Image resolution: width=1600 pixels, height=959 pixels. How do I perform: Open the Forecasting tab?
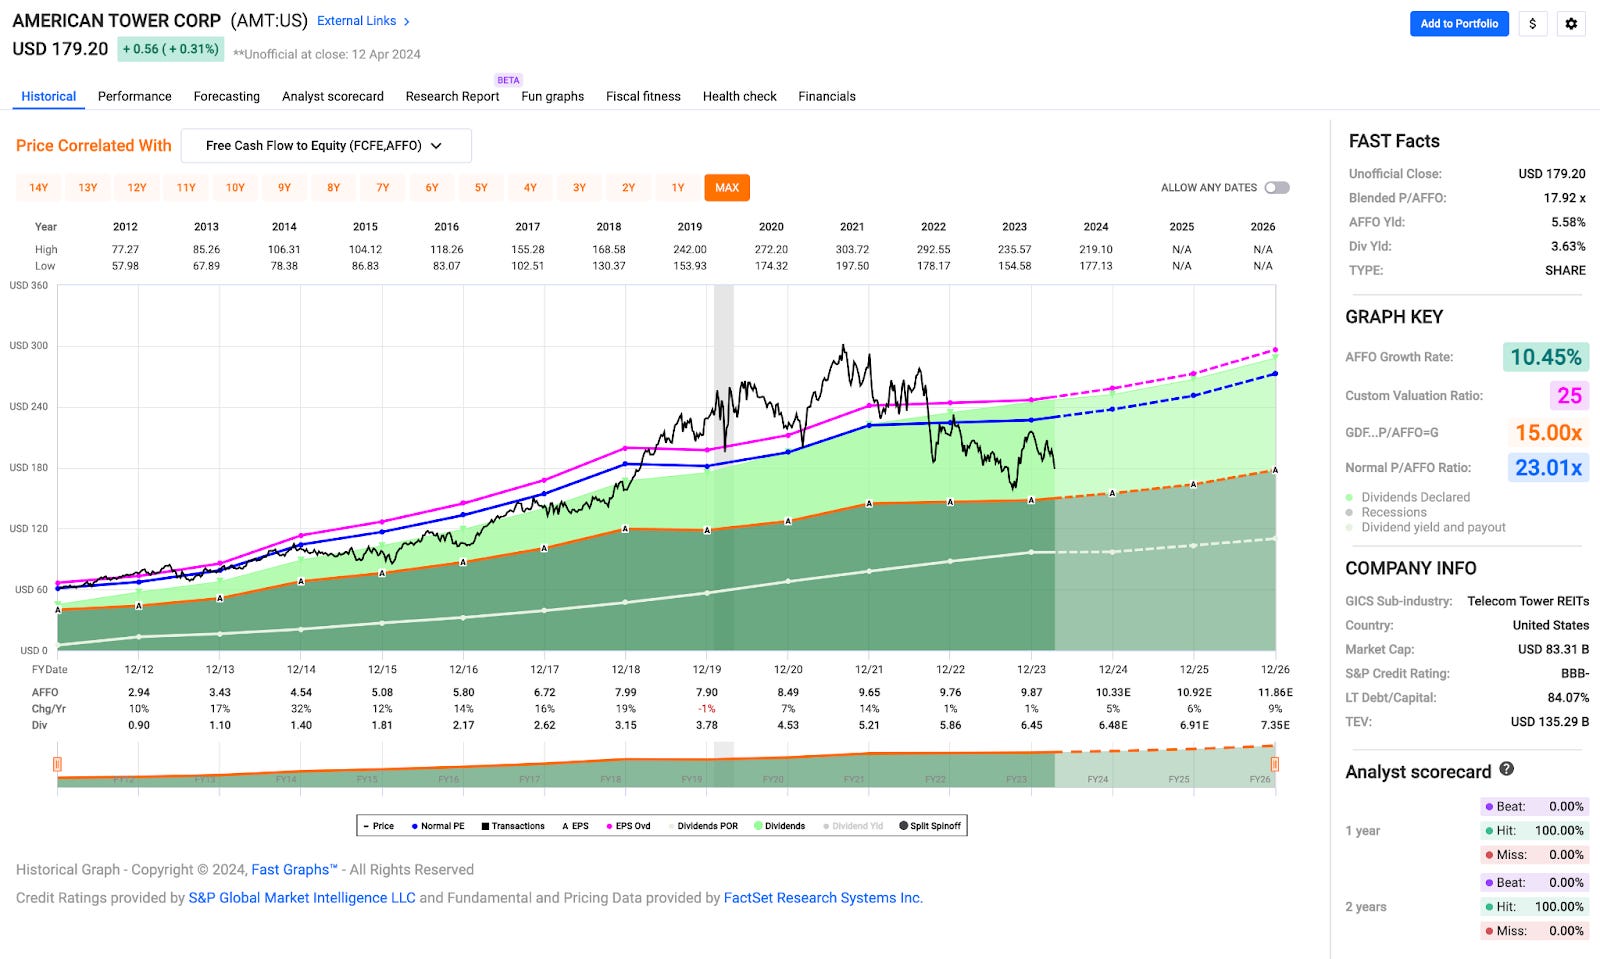point(227,96)
